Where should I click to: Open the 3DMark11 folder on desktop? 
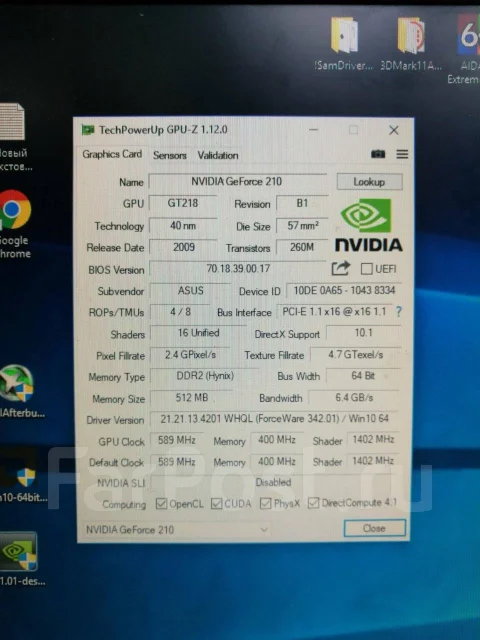[411, 44]
